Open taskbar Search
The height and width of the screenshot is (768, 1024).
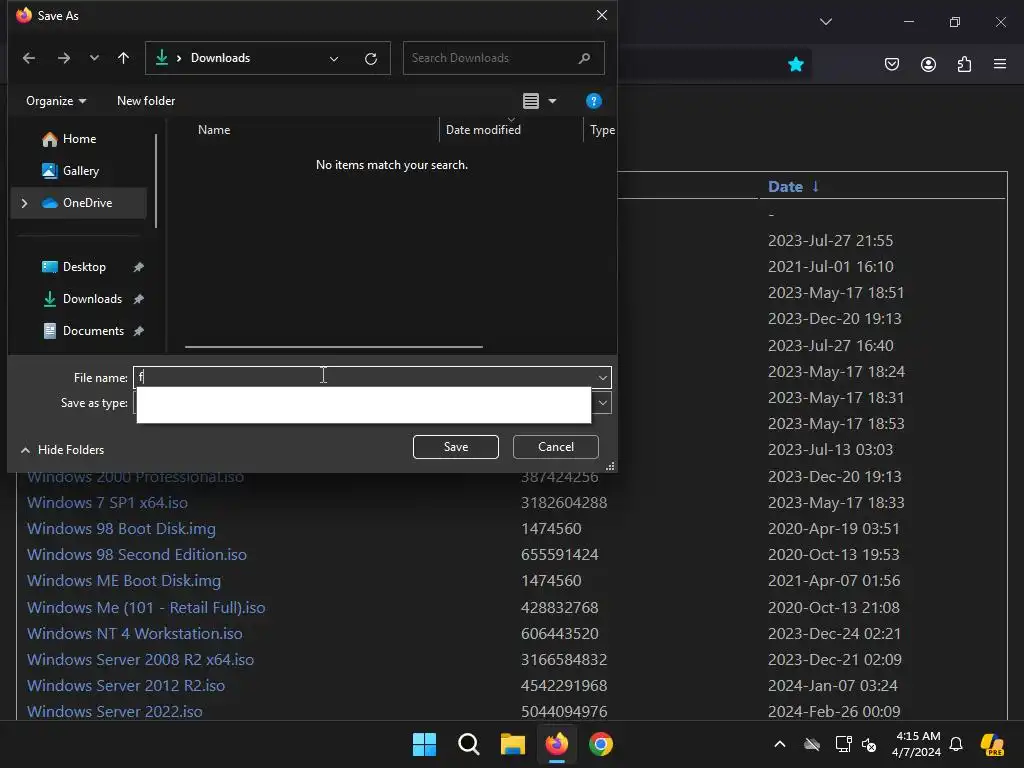click(468, 744)
